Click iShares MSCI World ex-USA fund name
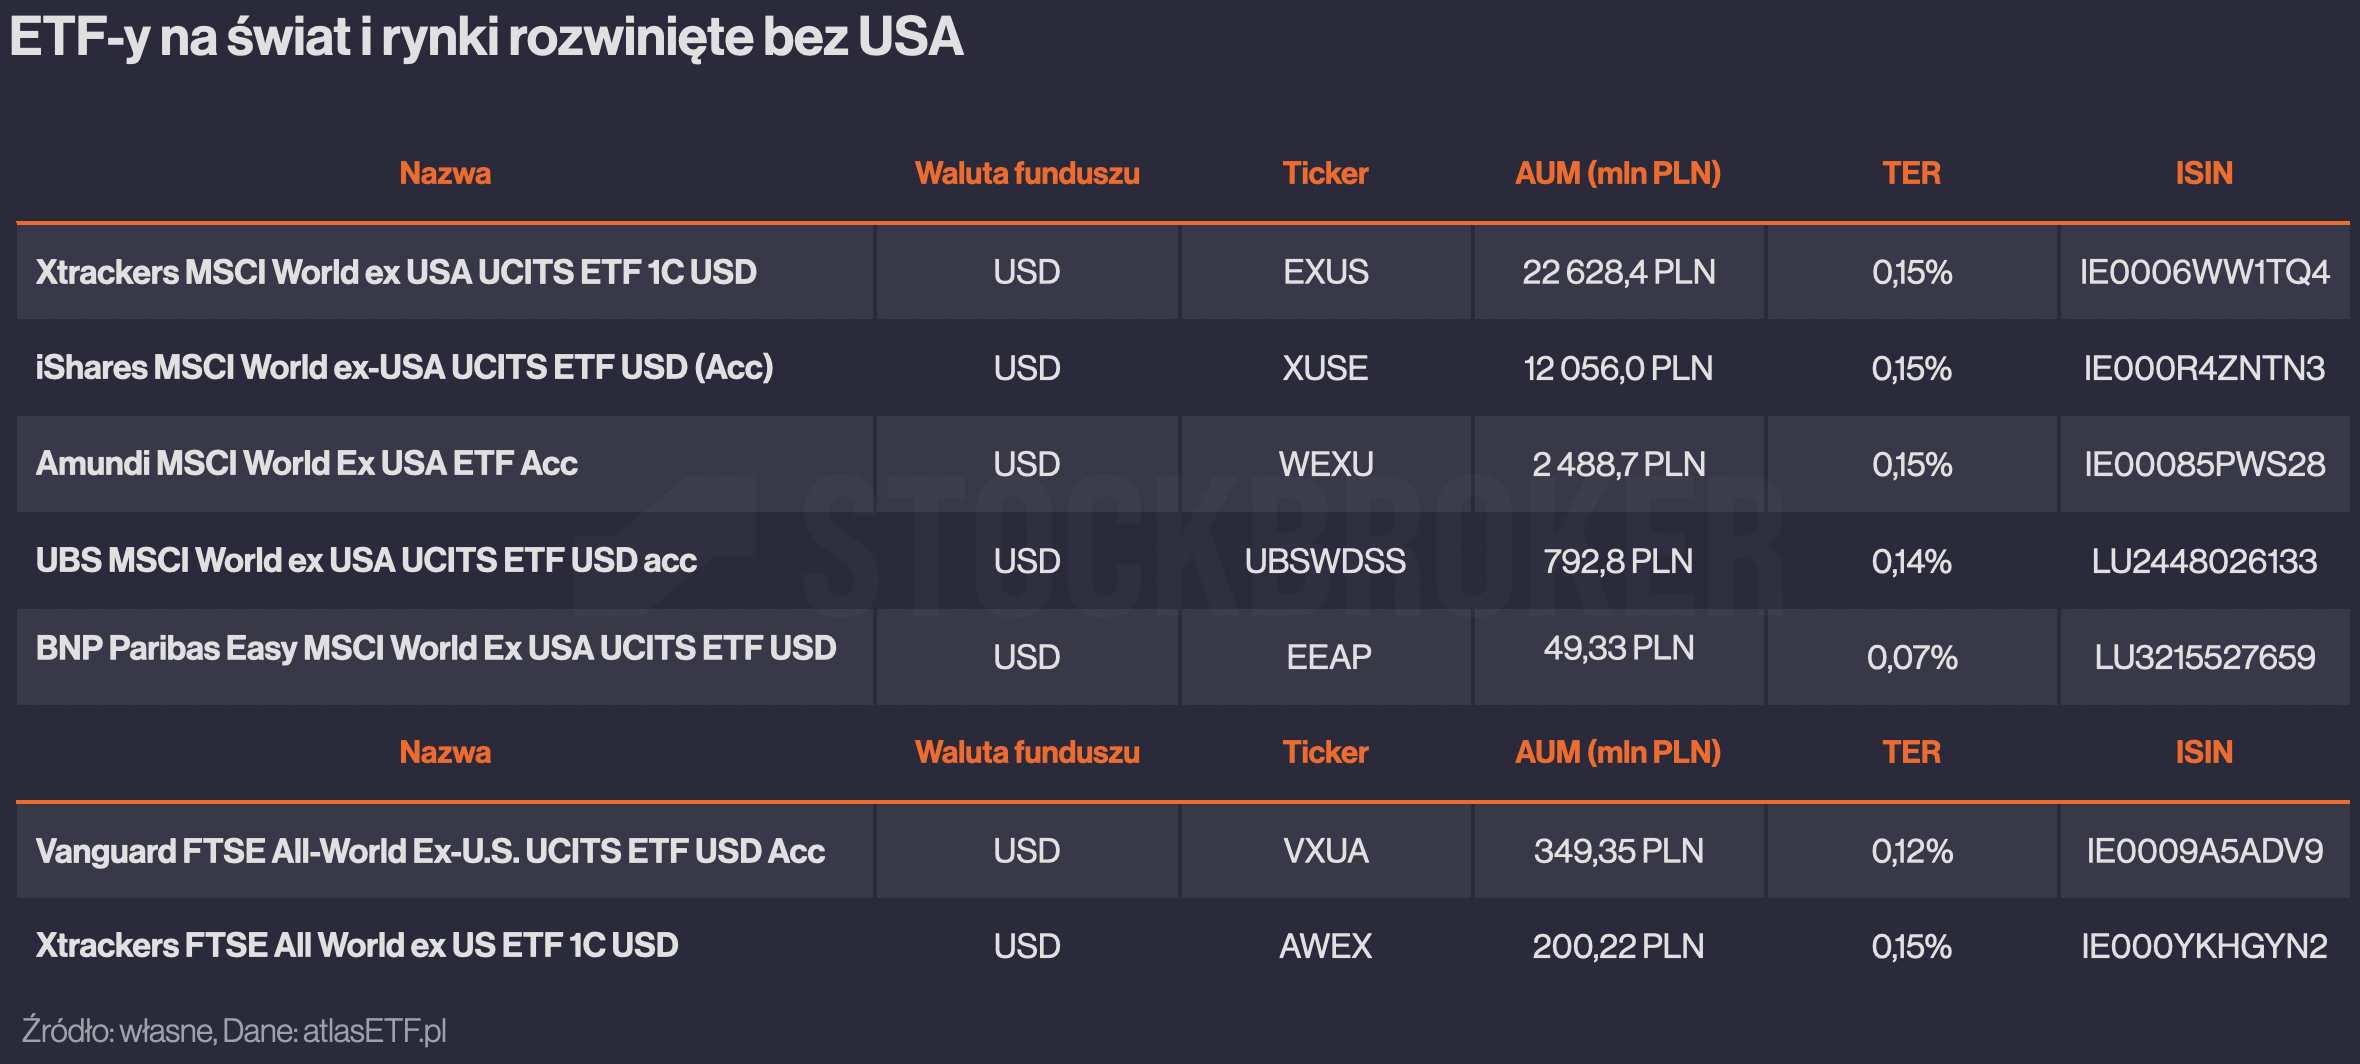 (404, 368)
